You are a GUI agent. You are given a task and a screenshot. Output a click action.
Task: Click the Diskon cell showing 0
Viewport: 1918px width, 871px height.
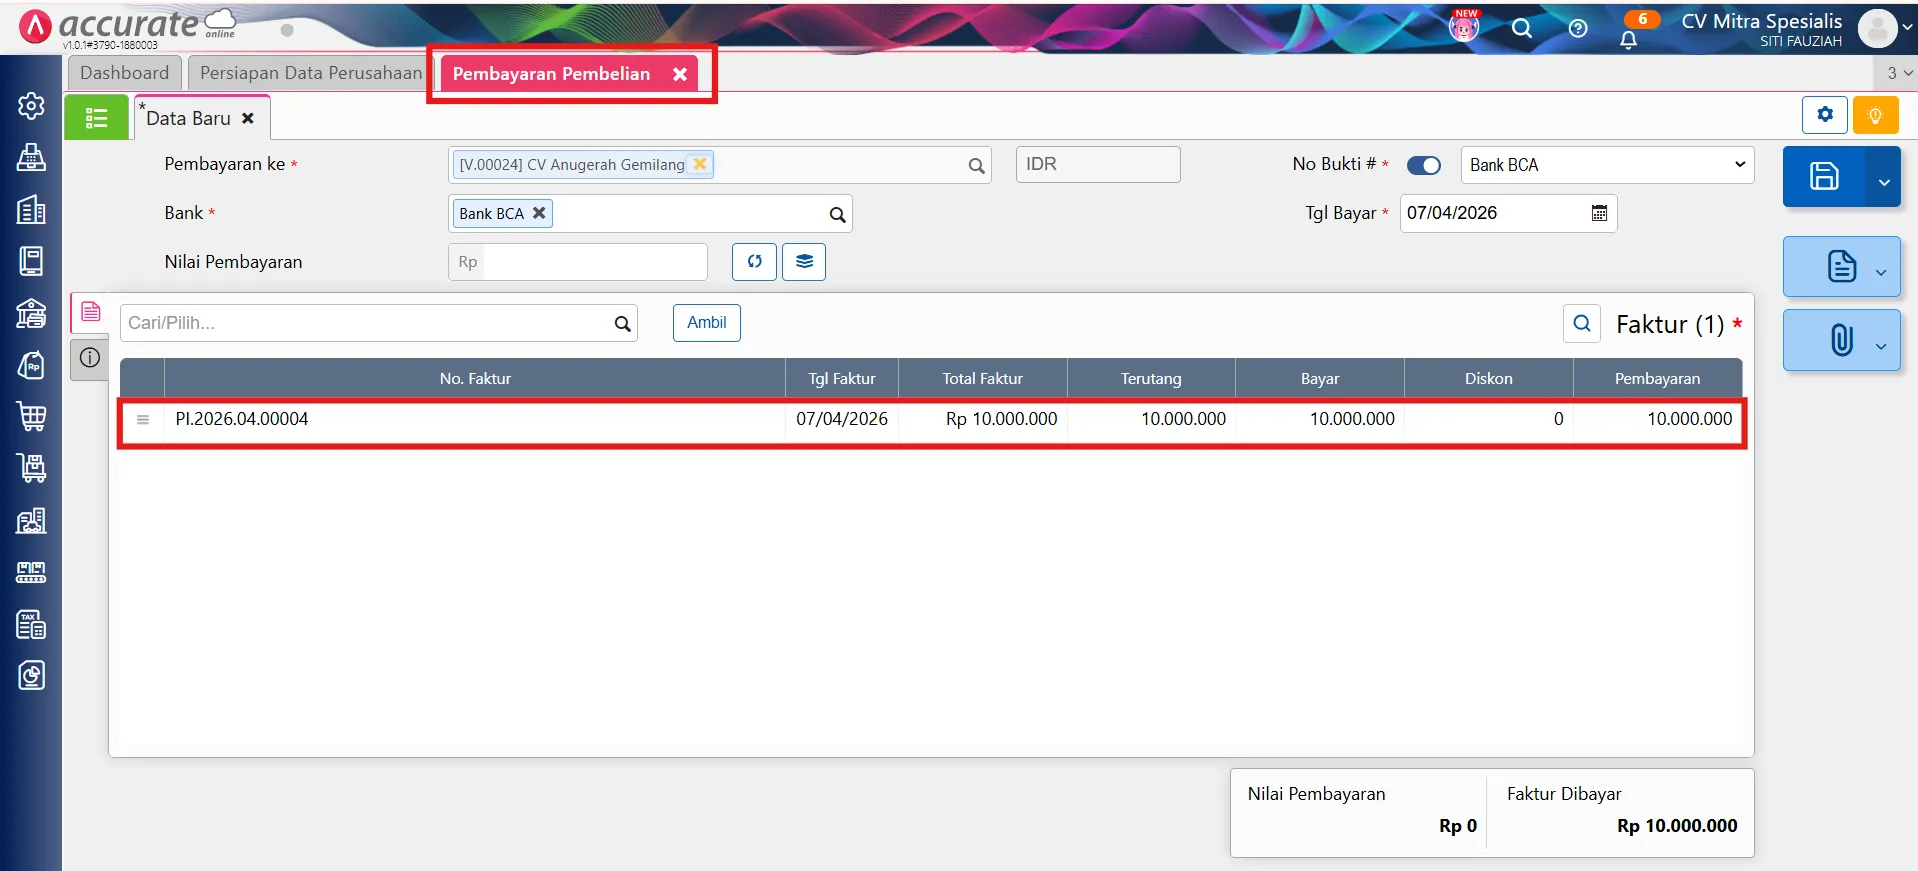point(1488,419)
